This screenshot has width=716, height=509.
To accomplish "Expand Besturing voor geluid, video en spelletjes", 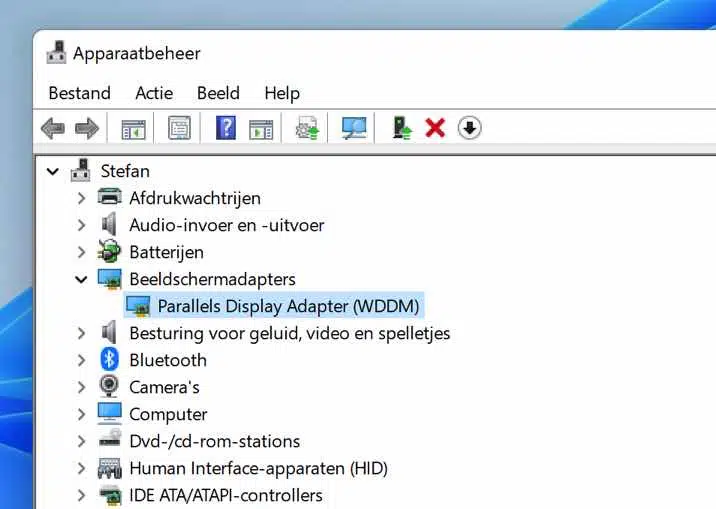I will 81,333.
